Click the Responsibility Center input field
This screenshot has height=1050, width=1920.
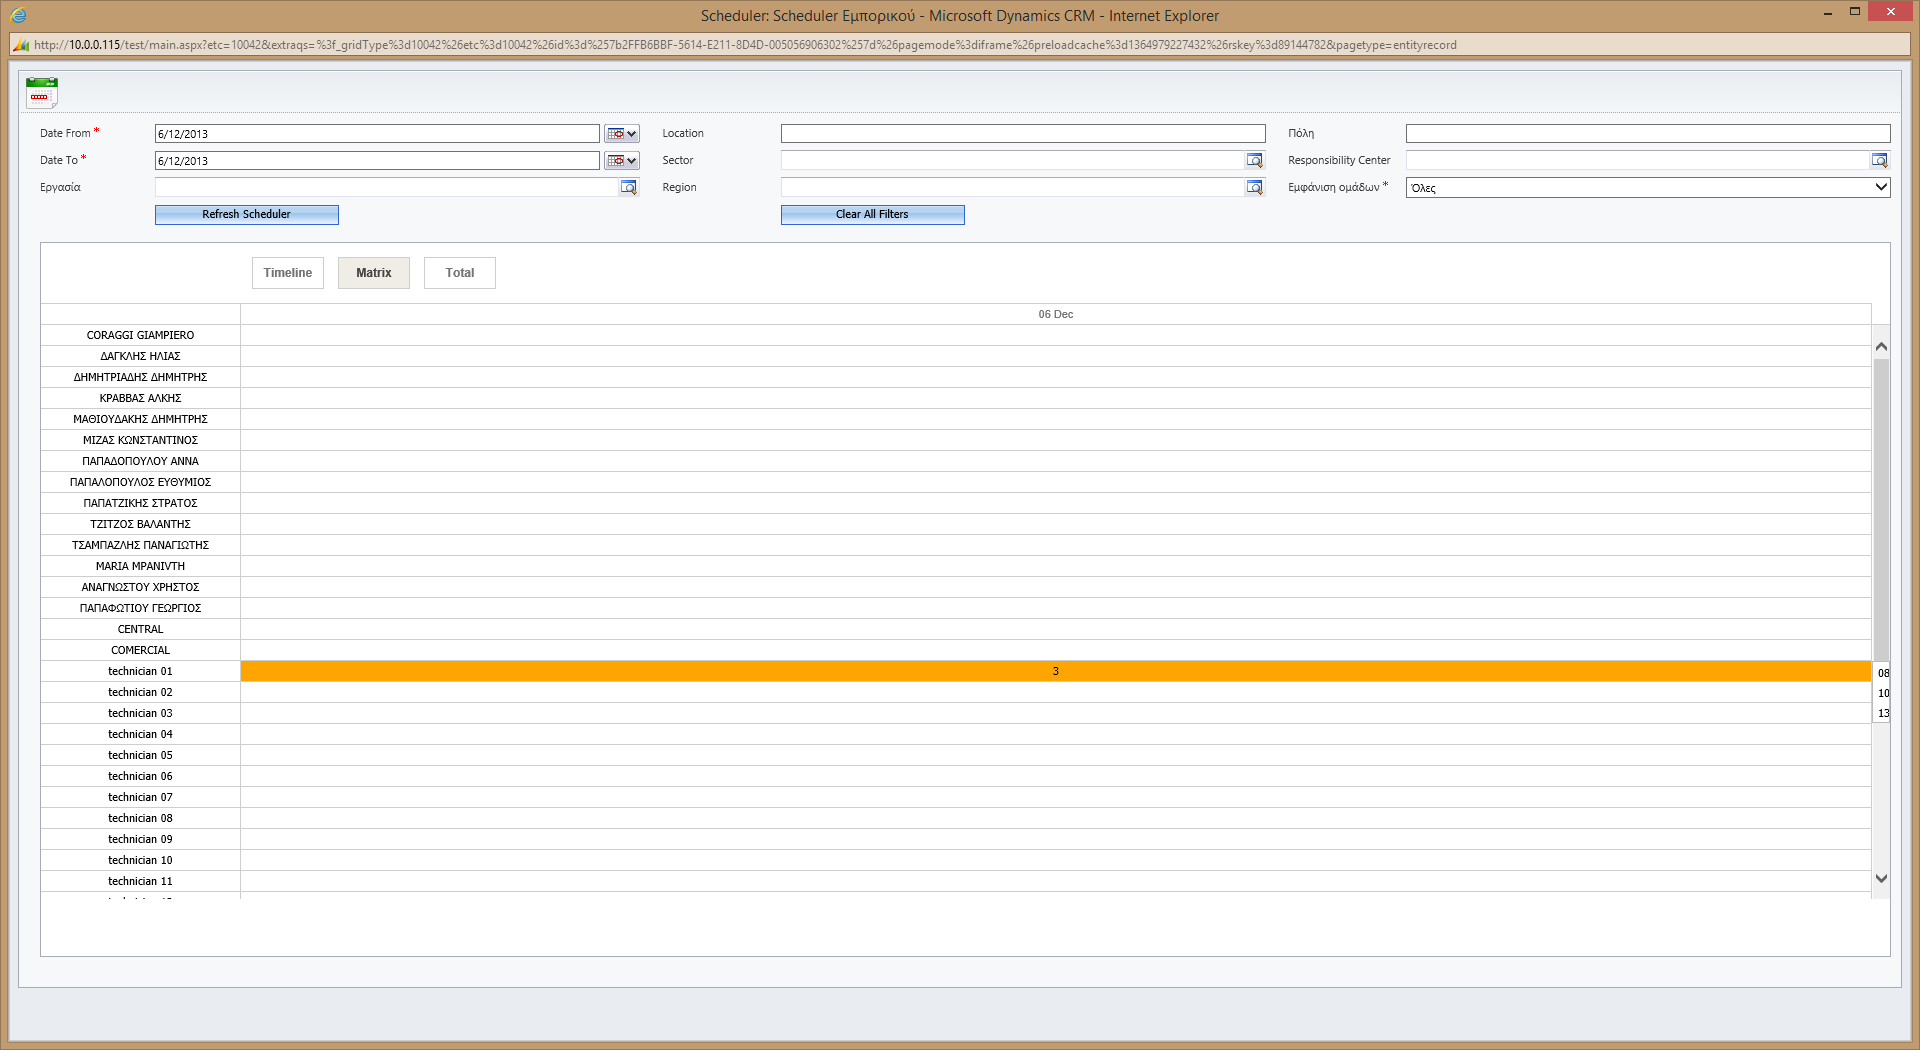tap(1637, 161)
